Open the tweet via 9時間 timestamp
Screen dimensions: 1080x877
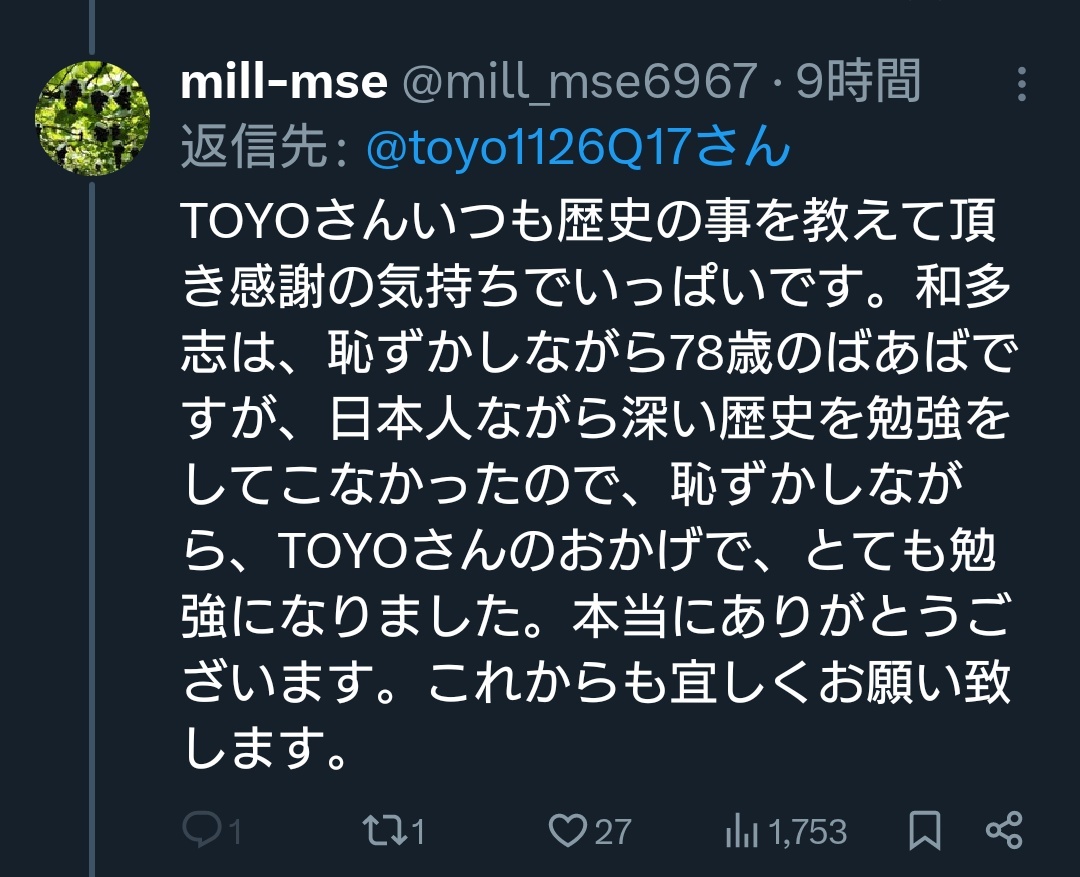(858, 81)
